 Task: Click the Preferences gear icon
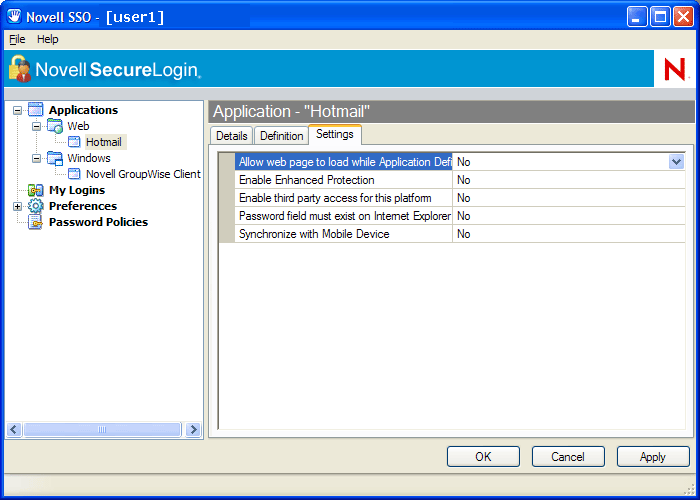35,206
